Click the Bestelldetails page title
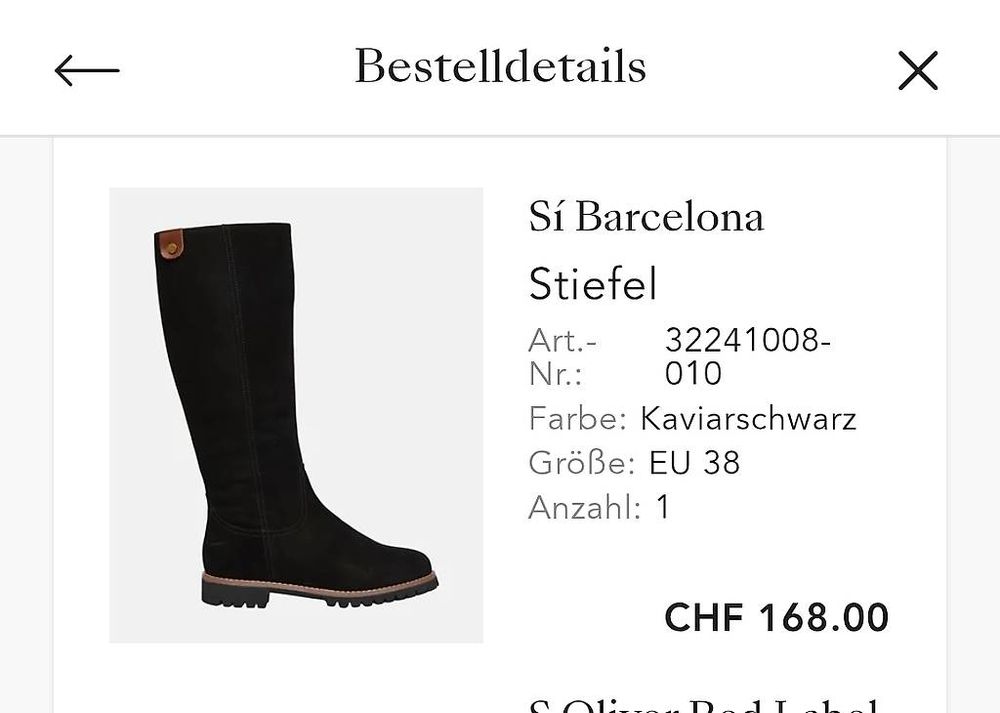1000x713 pixels. pyautogui.click(x=500, y=67)
